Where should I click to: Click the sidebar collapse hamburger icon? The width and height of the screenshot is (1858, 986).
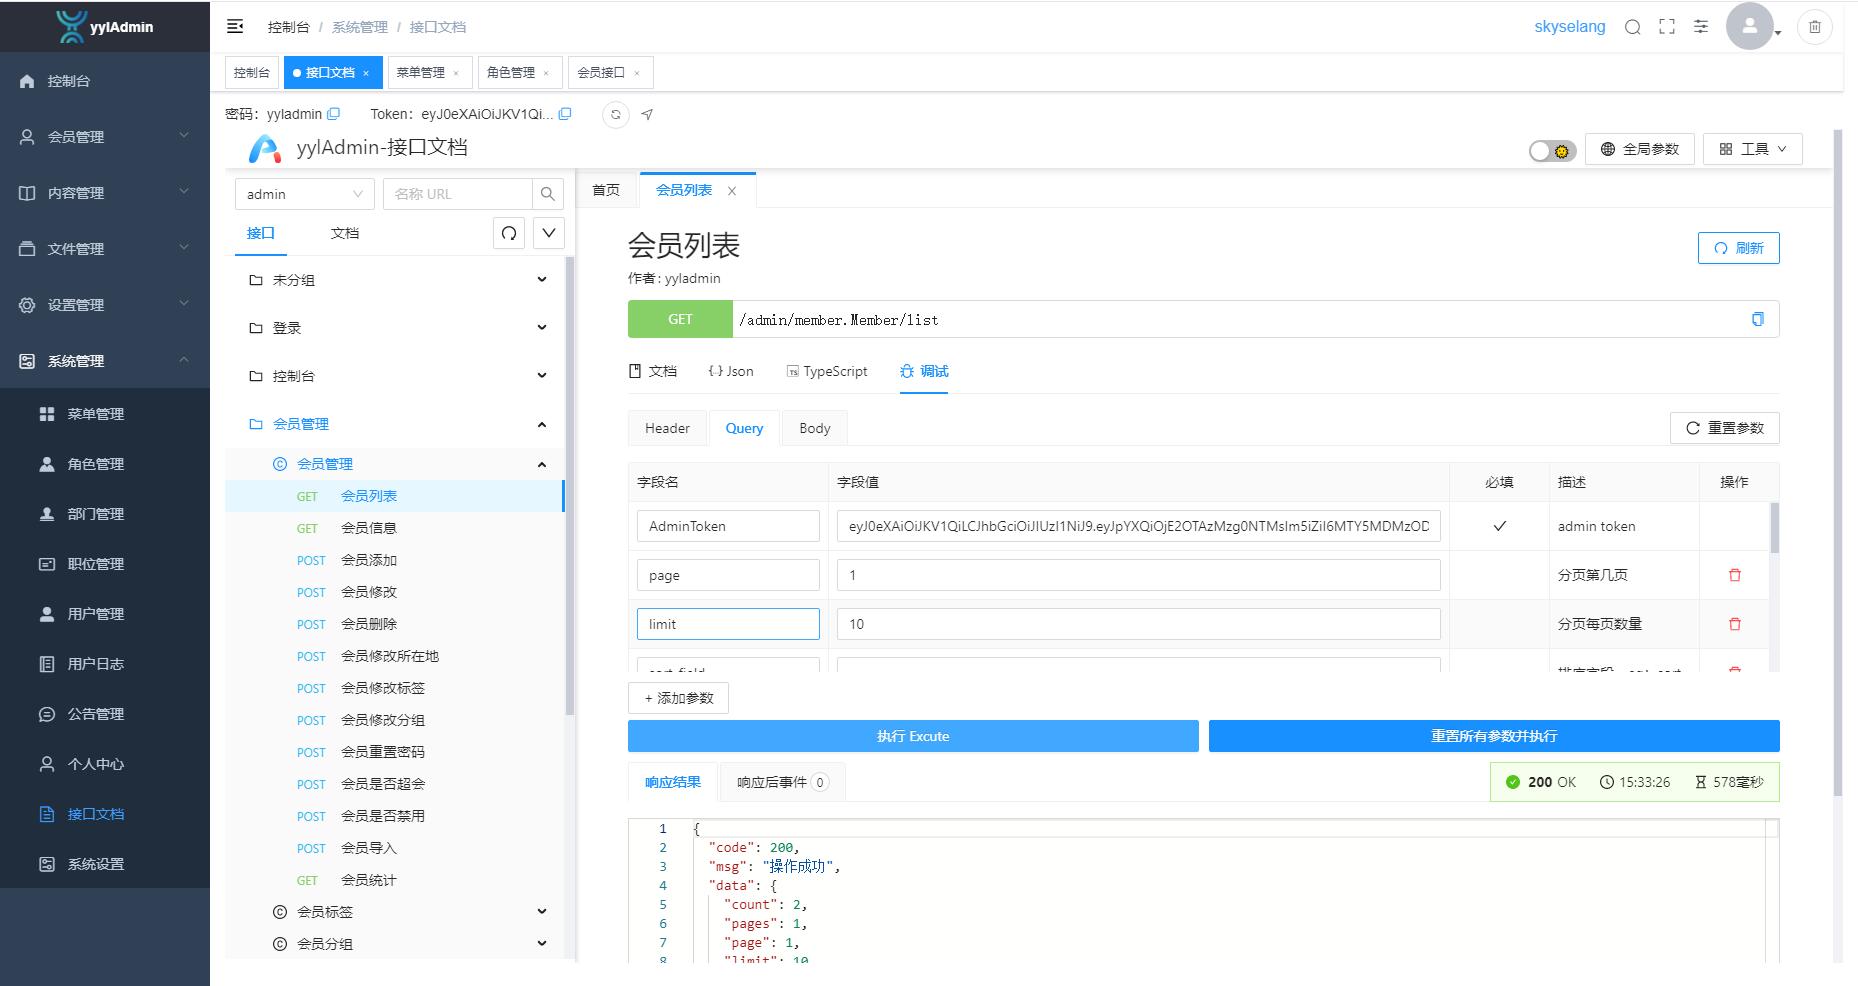tap(235, 27)
